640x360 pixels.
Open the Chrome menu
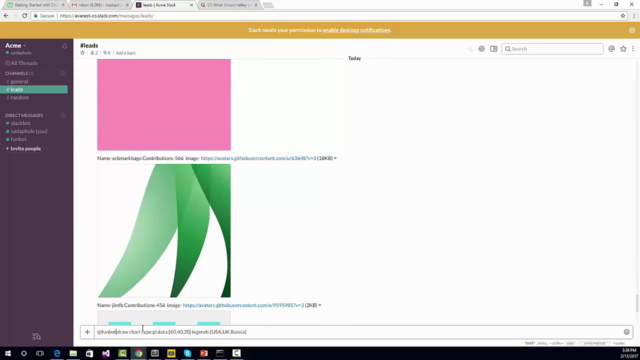634,16
